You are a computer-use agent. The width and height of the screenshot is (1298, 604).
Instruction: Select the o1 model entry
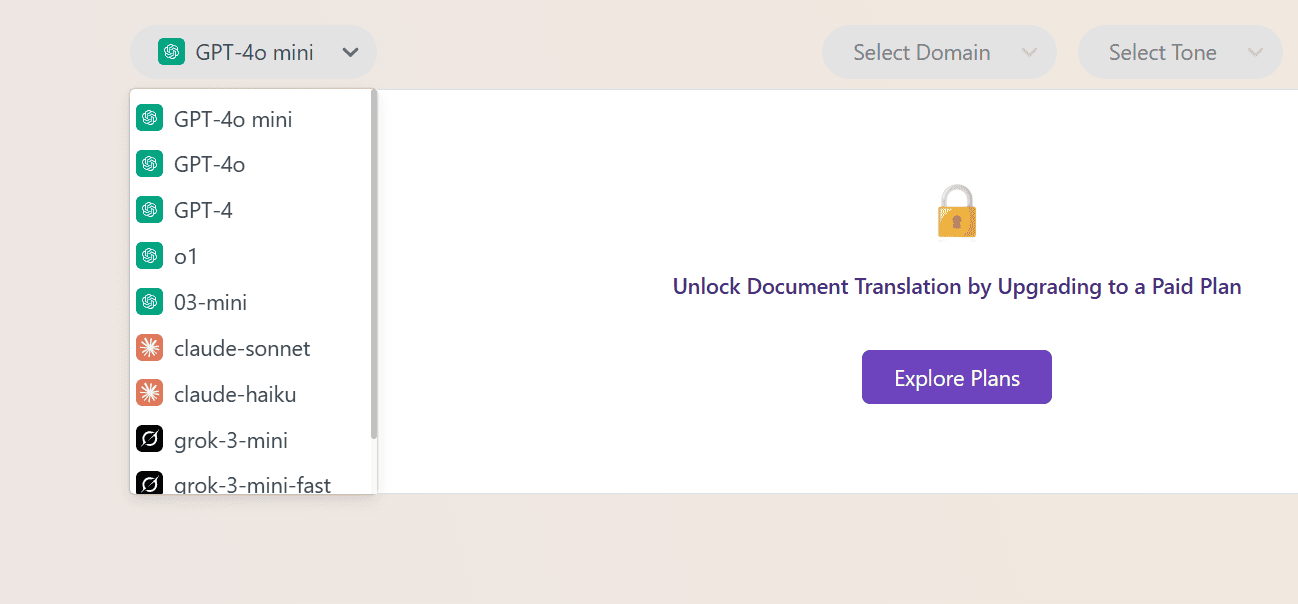pyautogui.click(x=186, y=256)
